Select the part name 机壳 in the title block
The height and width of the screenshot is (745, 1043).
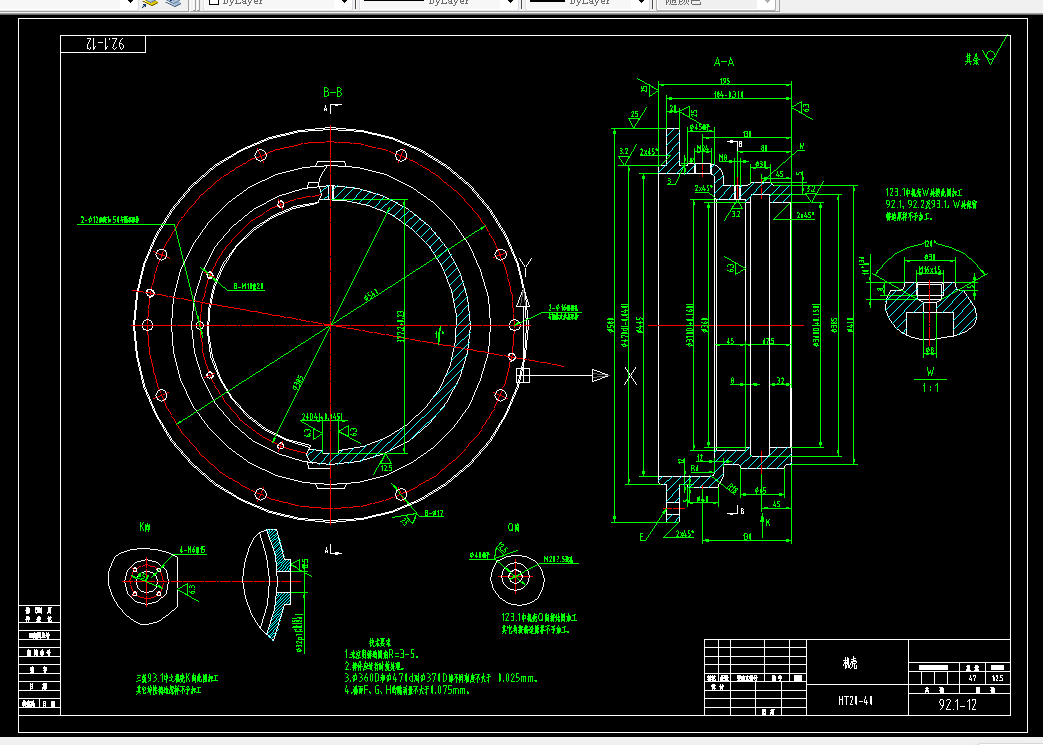coord(850,663)
